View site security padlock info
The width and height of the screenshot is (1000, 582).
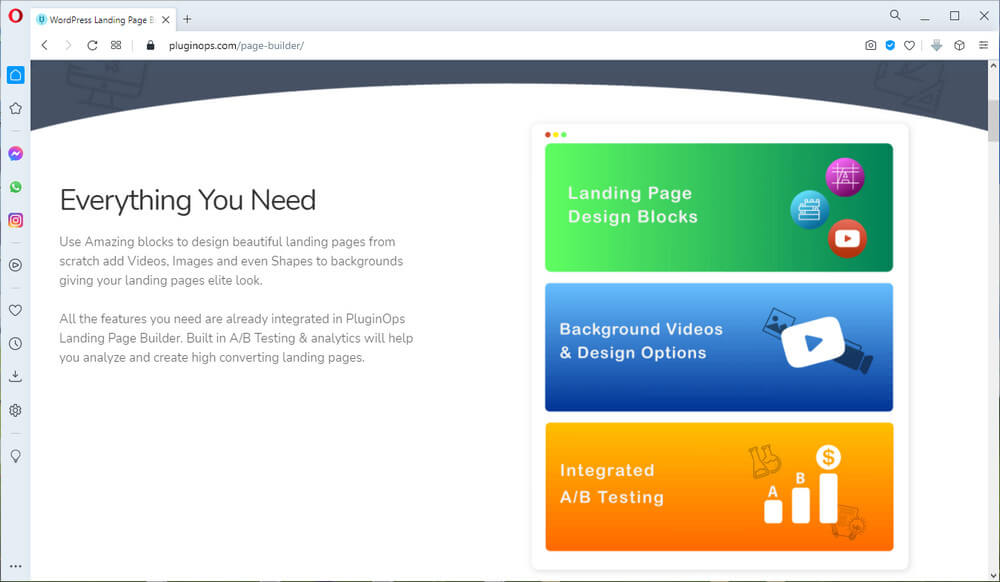point(151,45)
